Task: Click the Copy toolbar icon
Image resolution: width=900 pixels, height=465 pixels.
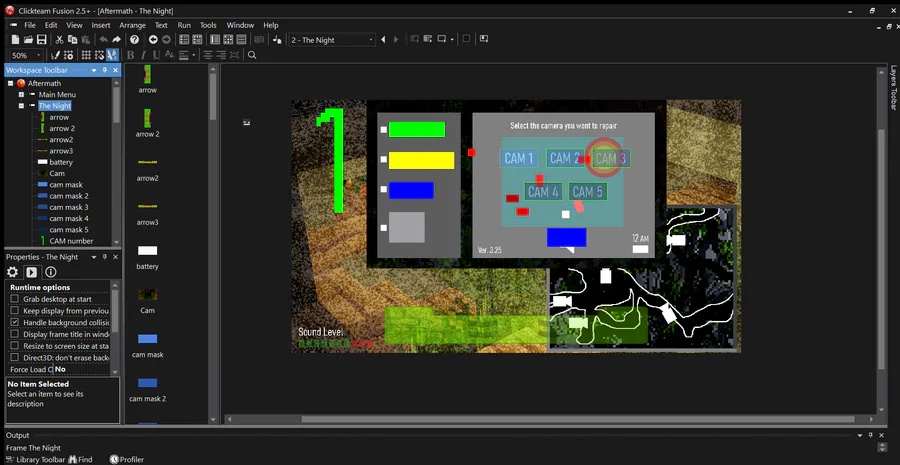Action: [x=72, y=40]
